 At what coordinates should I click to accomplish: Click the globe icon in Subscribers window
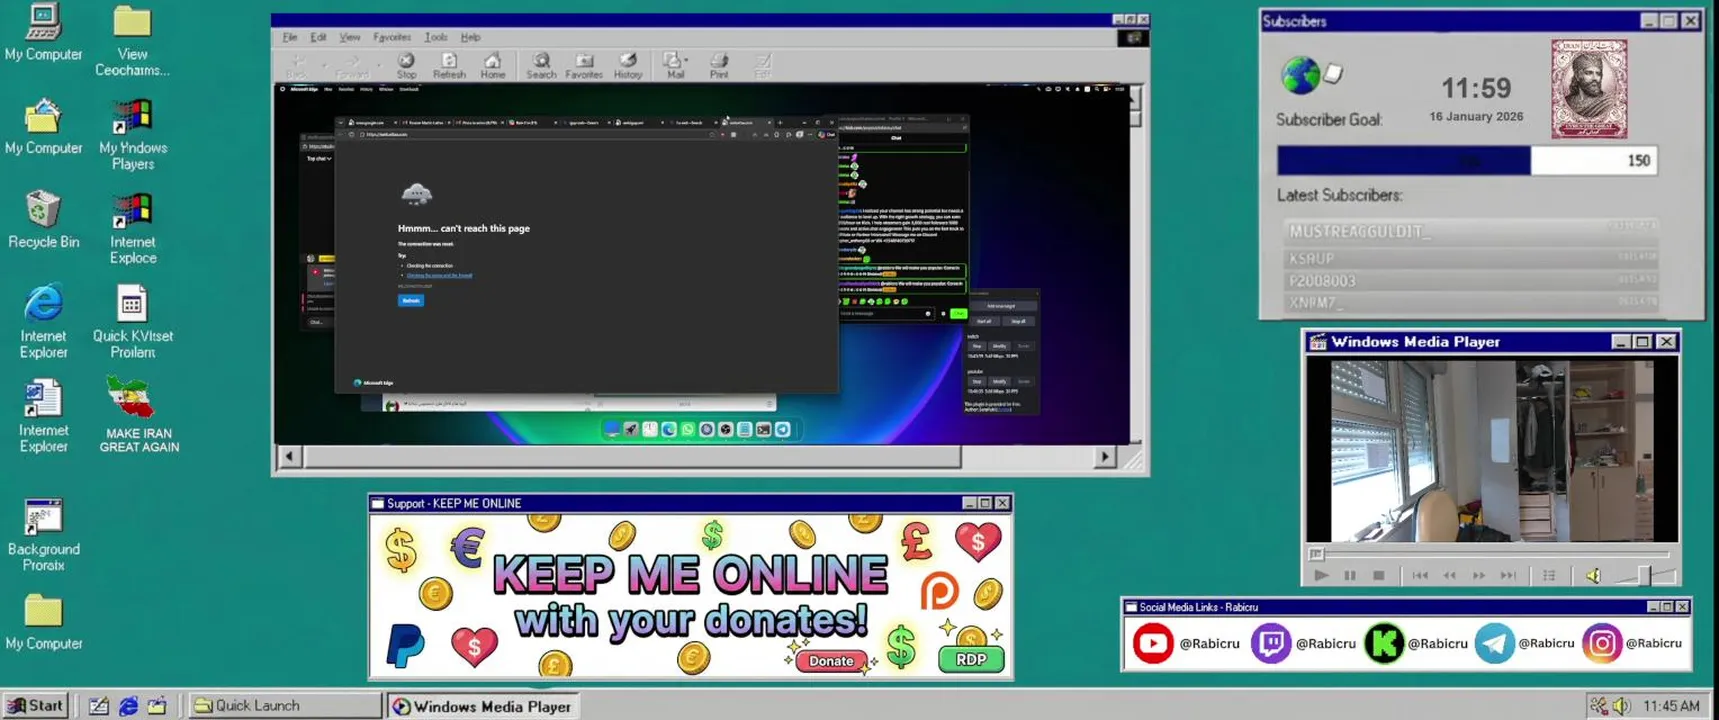[1300, 75]
